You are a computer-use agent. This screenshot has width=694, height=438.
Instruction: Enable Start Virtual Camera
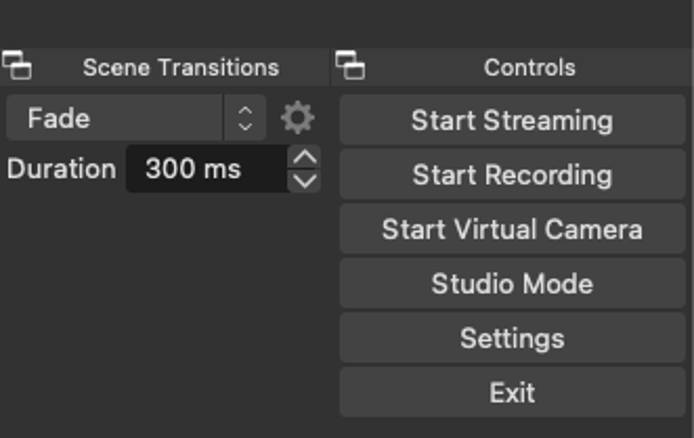pyautogui.click(x=512, y=229)
